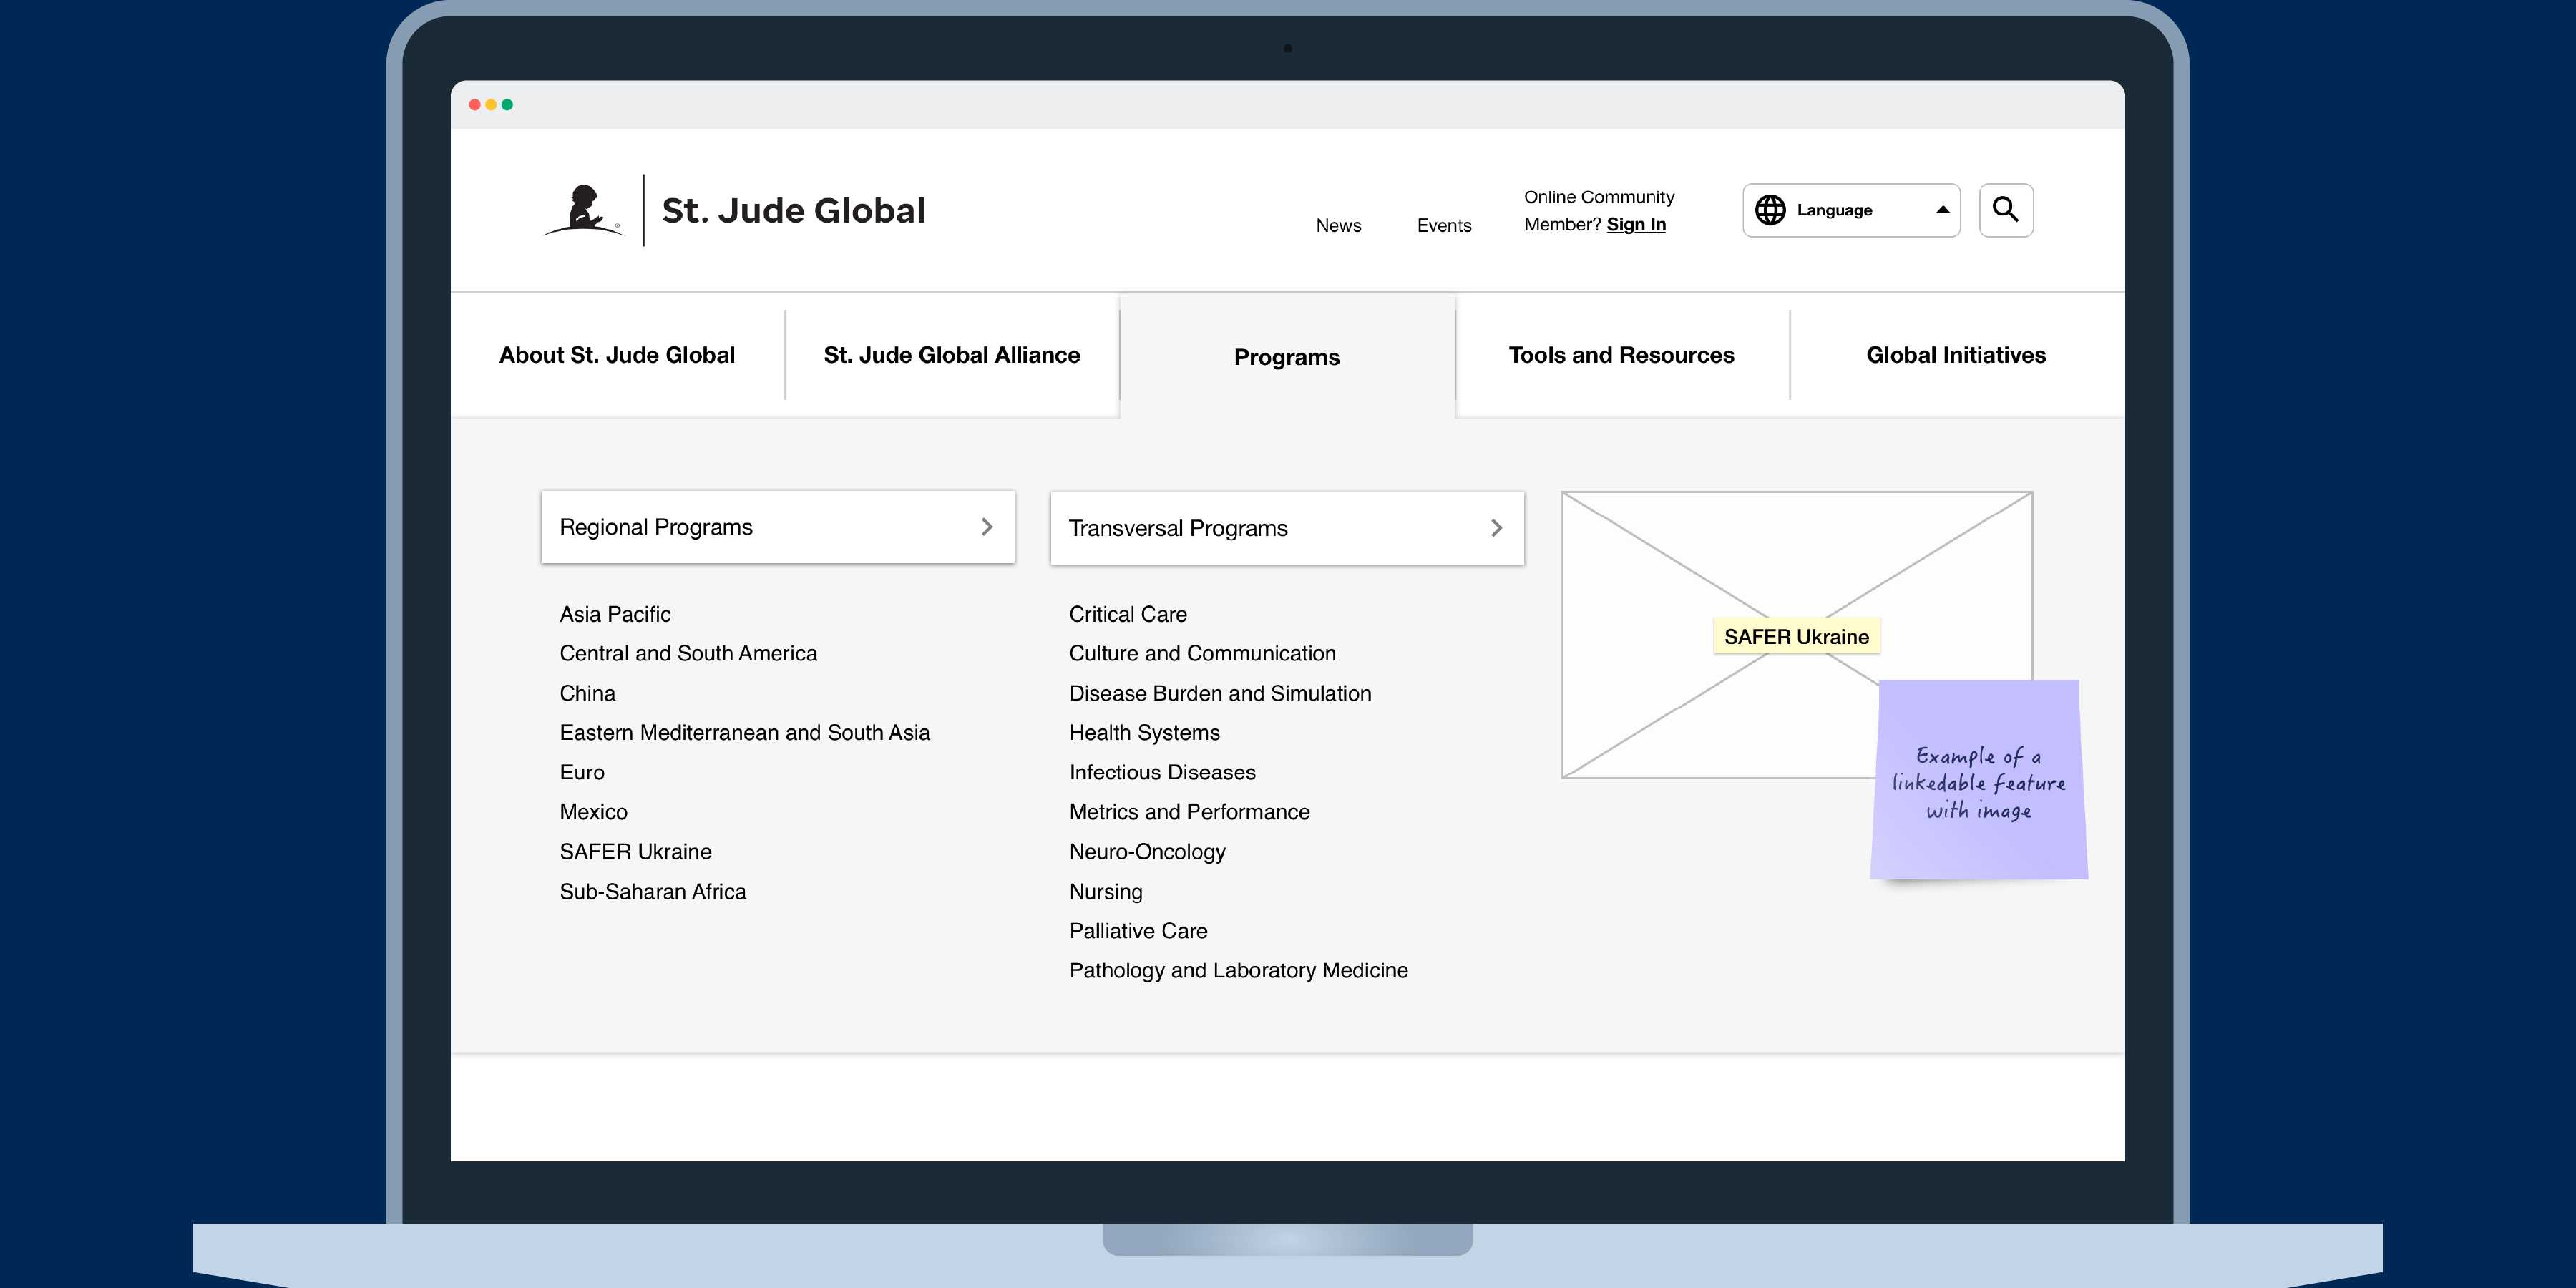Open the search magnifier icon
Image resolution: width=2576 pixels, height=1288 pixels.
(2005, 210)
